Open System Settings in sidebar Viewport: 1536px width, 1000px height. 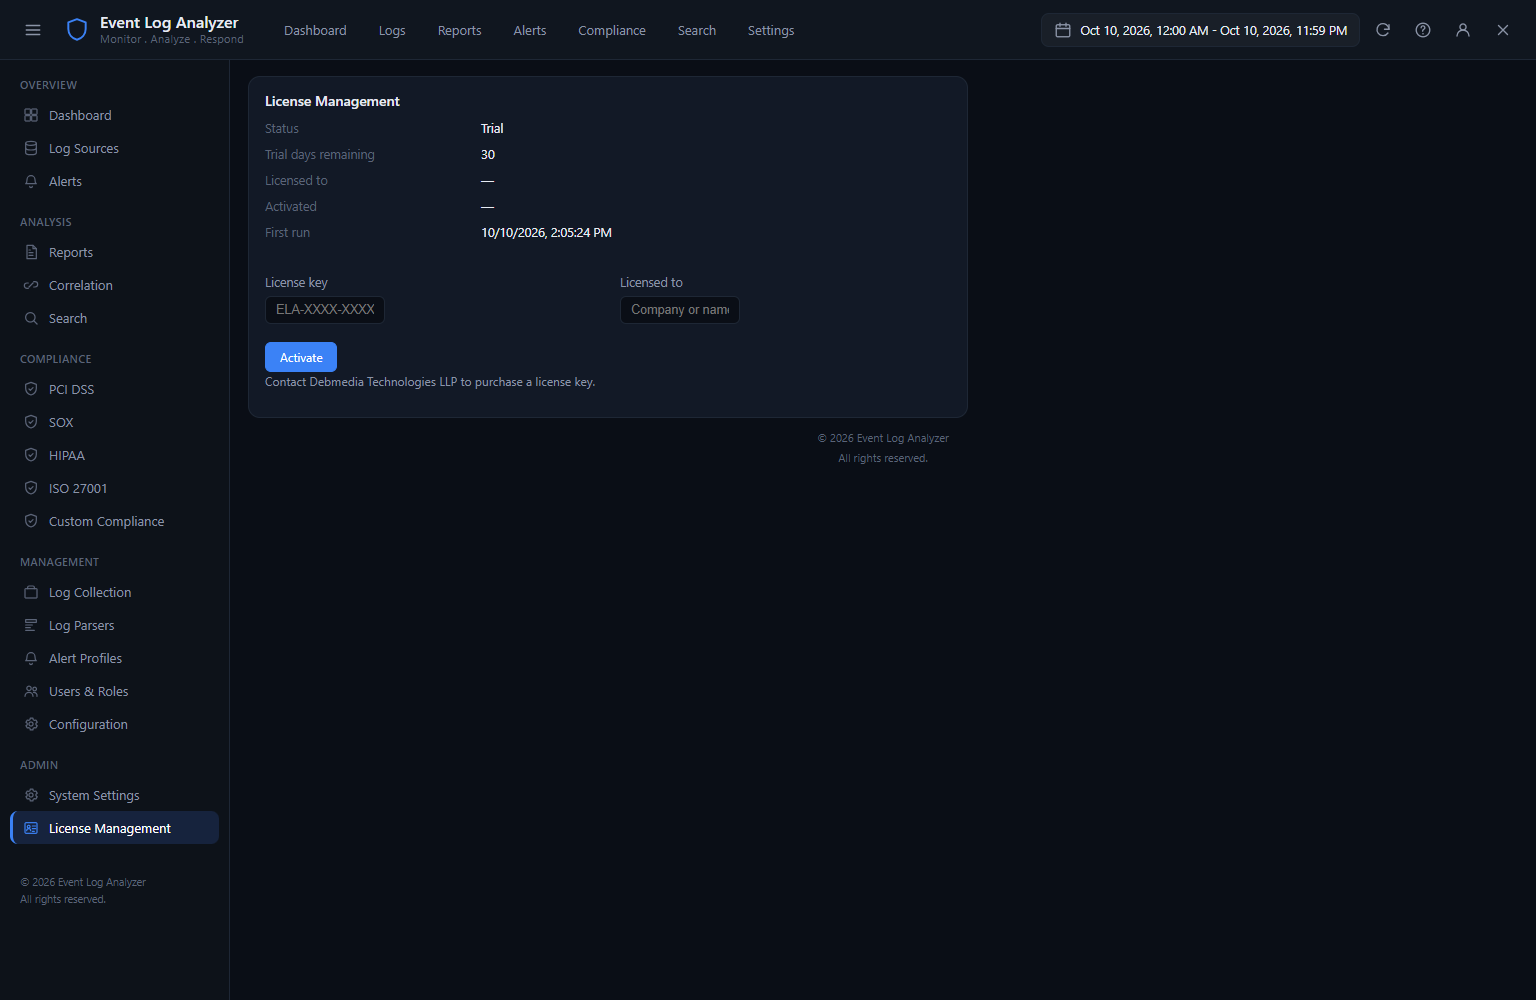pyautogui.click(x=115, y=795)
